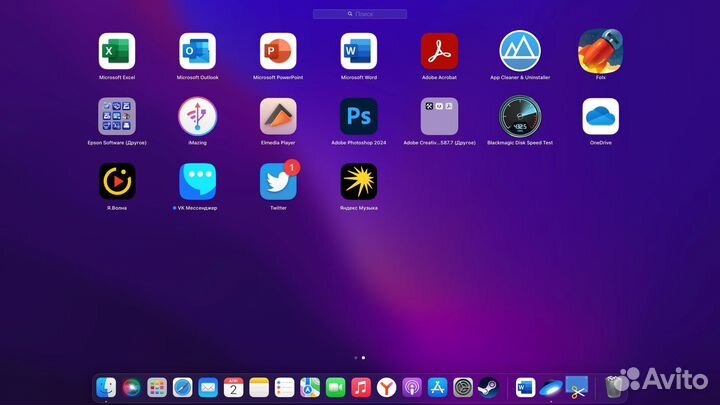Open OneDrive app

click(x=601, y=116)
